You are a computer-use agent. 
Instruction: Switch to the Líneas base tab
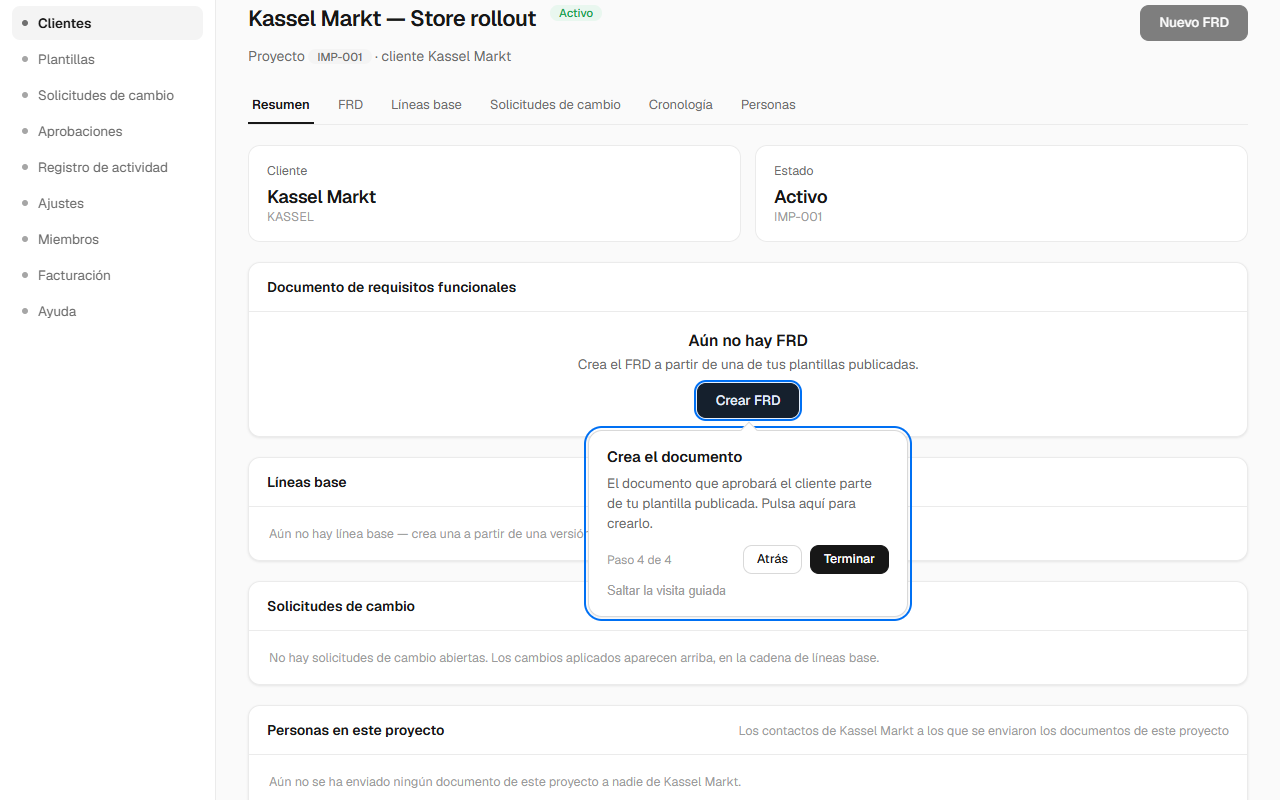click(426, 104)
